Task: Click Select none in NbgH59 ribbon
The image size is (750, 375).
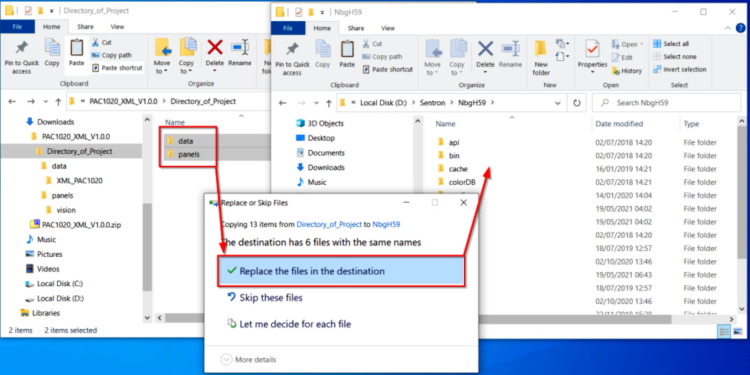Action: [x=674, y=56]
